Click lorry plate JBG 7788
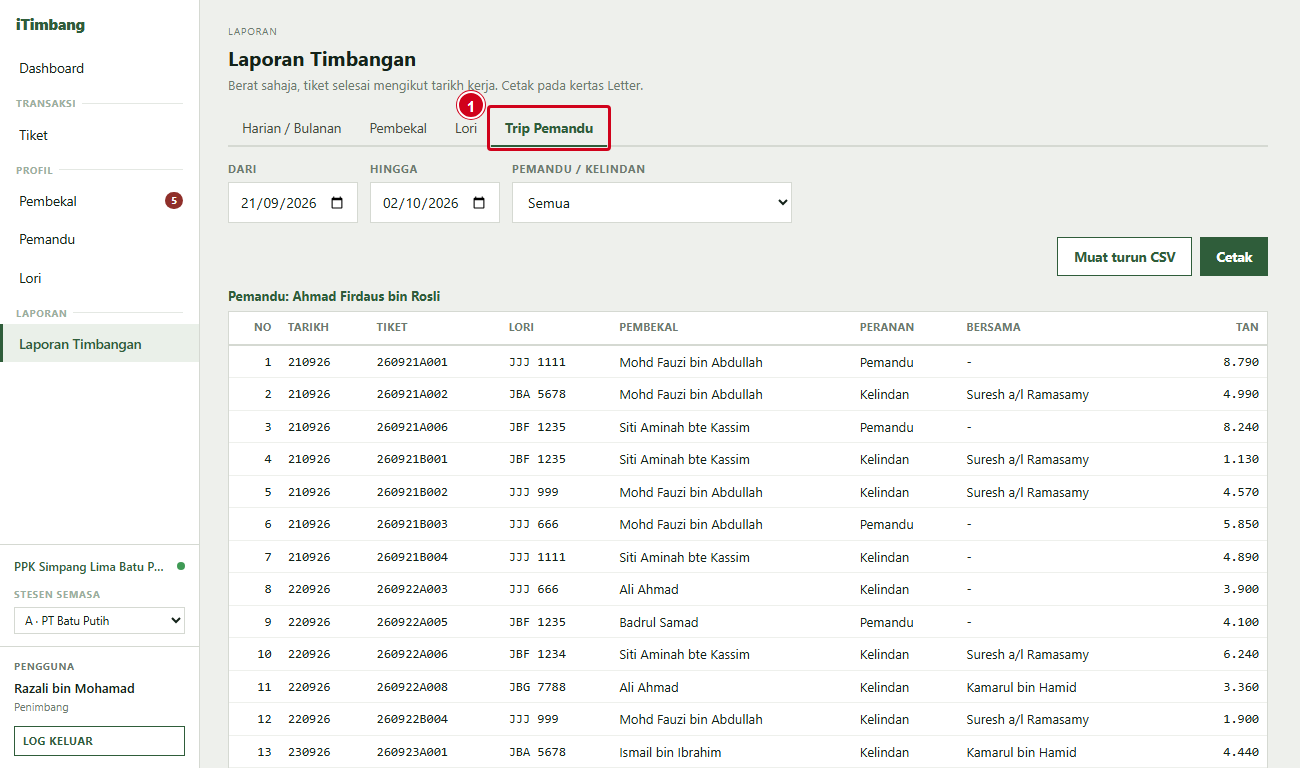 coord(537,687)
